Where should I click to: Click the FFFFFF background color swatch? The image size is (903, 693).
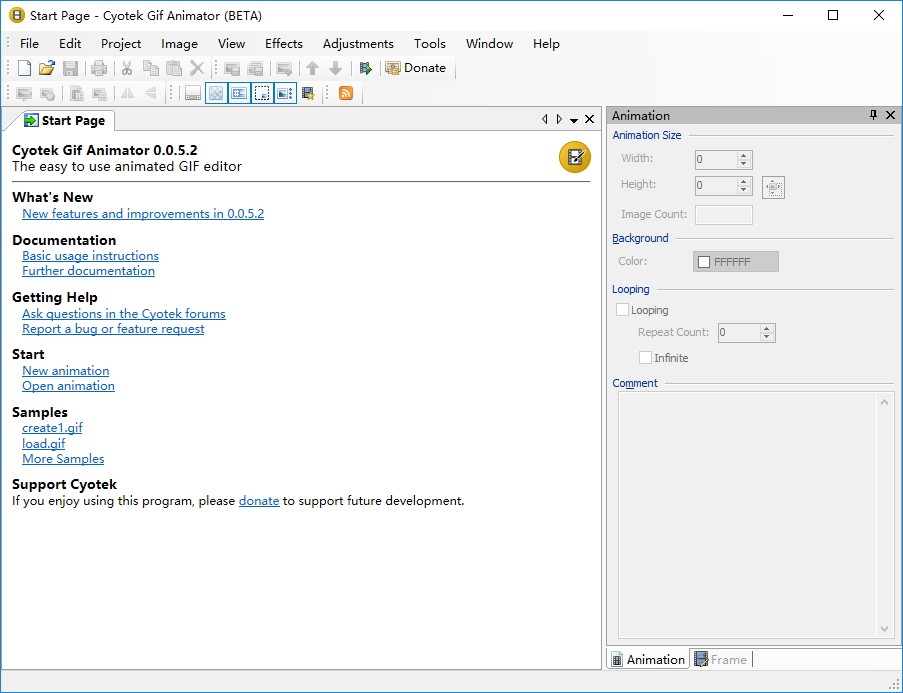point(735,262)
